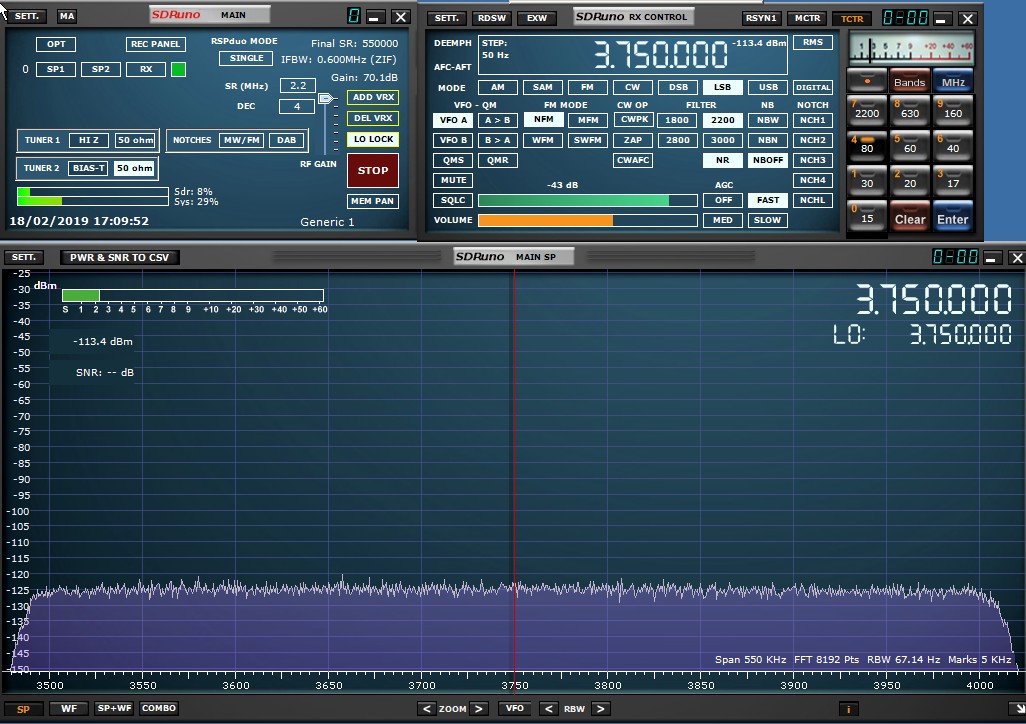Enable NCH1 notch
This screenshot has width=1026, height=724.
click(812, 120)
